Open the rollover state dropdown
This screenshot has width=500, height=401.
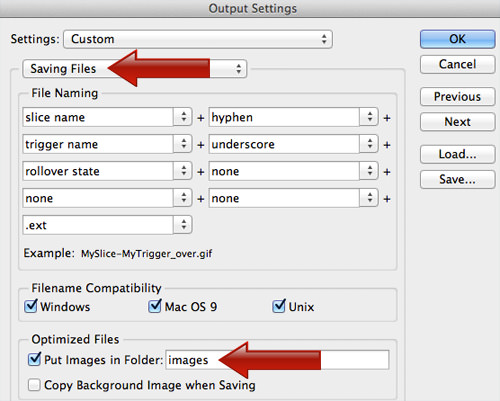pyautogui.click(x=107, y=171)
